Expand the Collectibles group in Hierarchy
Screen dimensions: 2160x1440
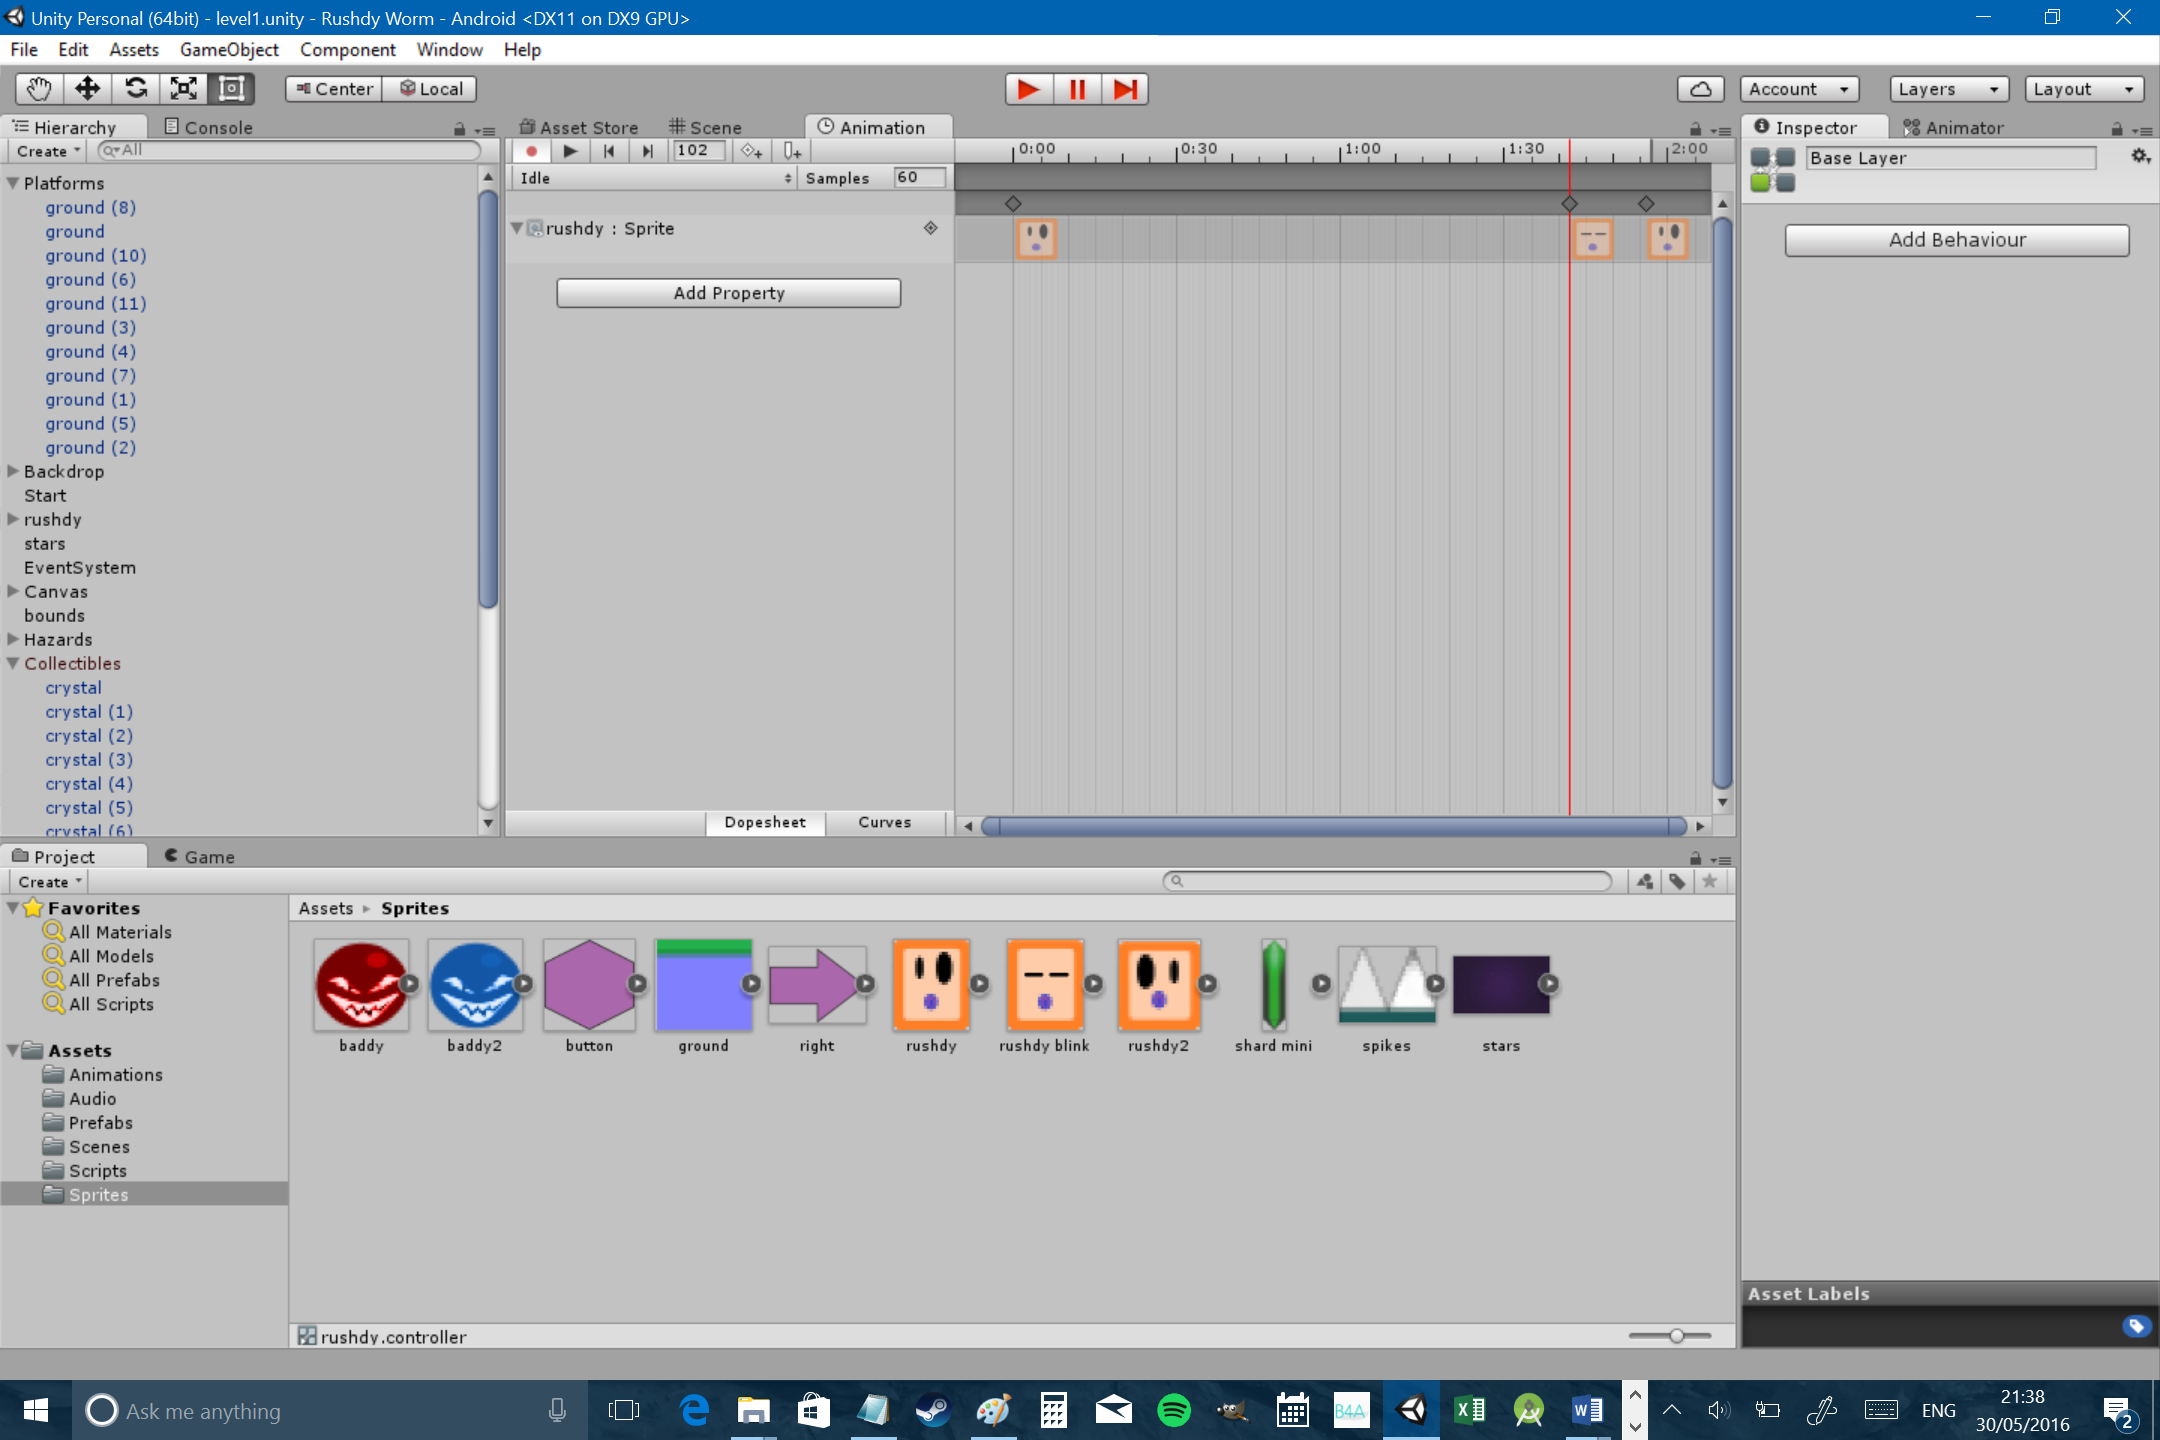click(x=13, y=662)
